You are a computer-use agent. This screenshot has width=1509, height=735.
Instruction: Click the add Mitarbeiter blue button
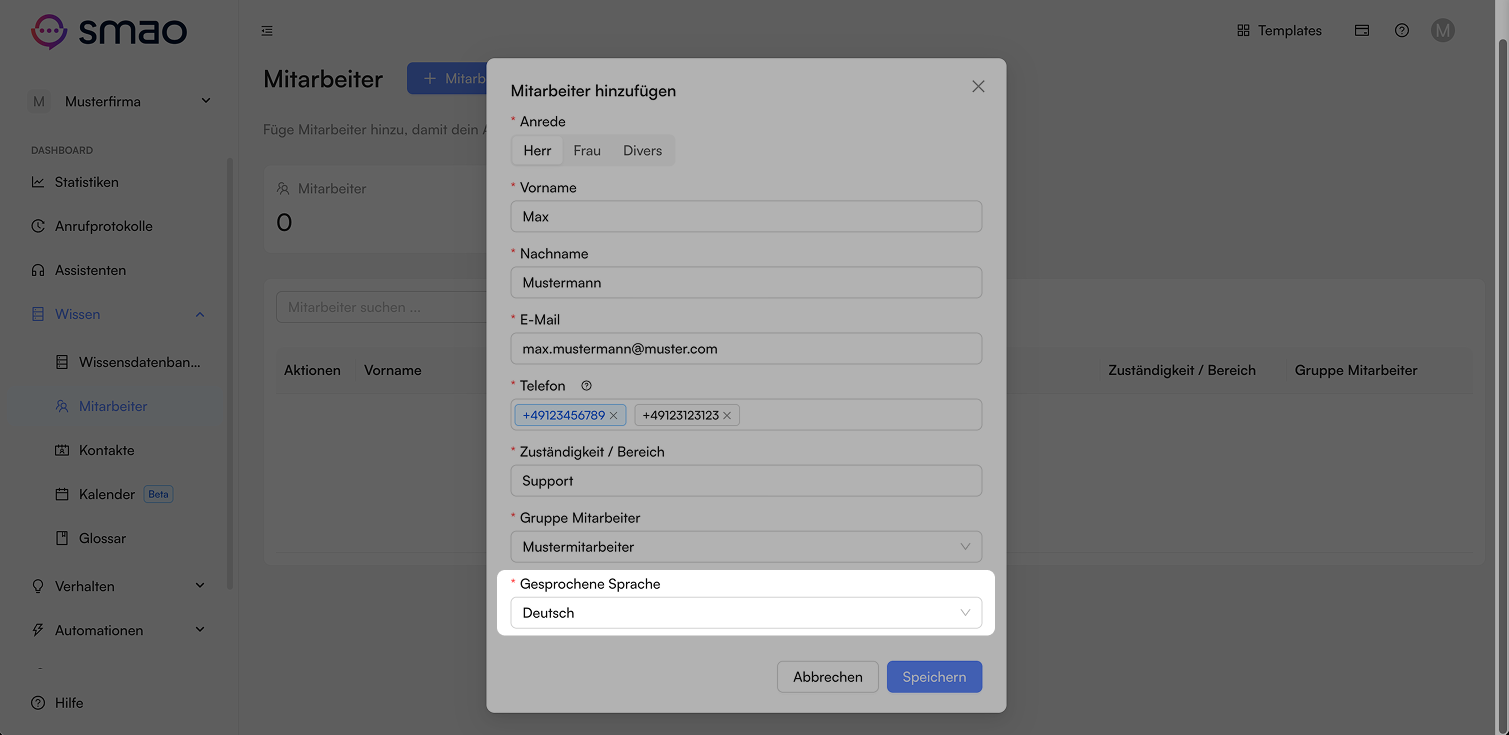click(x=447, y=78)
